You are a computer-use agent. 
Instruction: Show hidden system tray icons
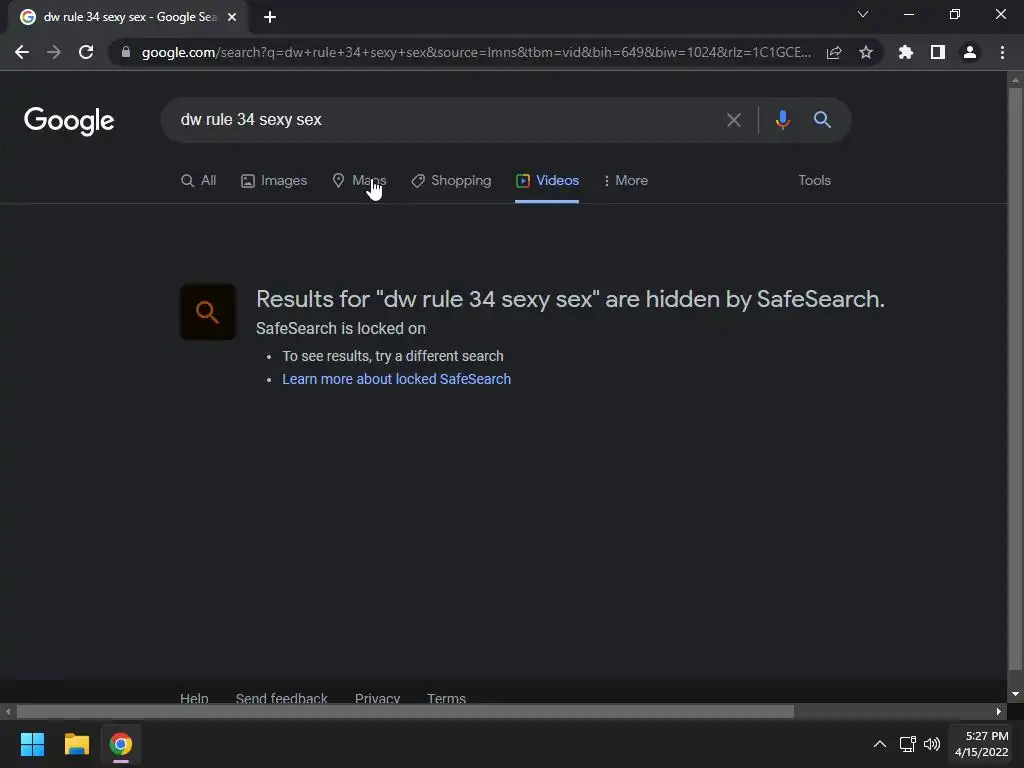pyautogui.click(x=880, y=744)
